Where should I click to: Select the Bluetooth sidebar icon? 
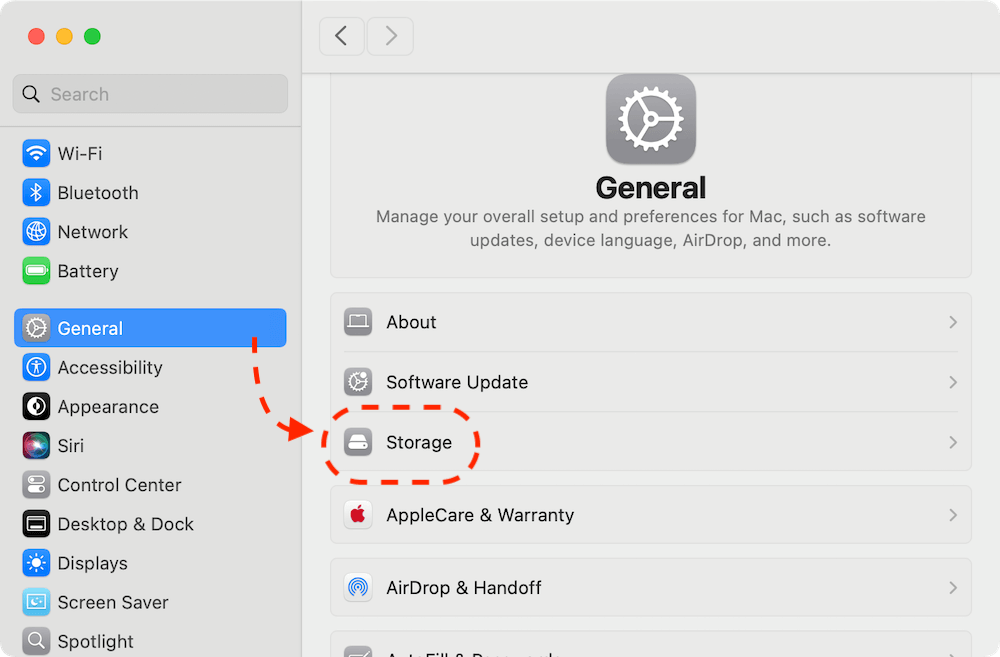[36, 192]
